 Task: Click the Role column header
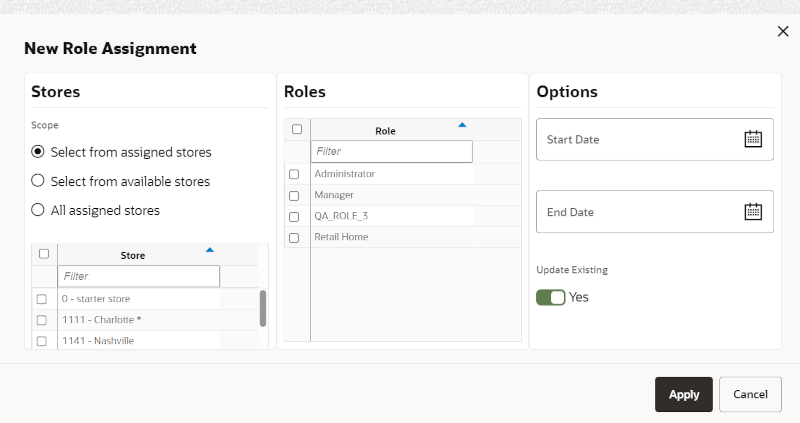385,131
